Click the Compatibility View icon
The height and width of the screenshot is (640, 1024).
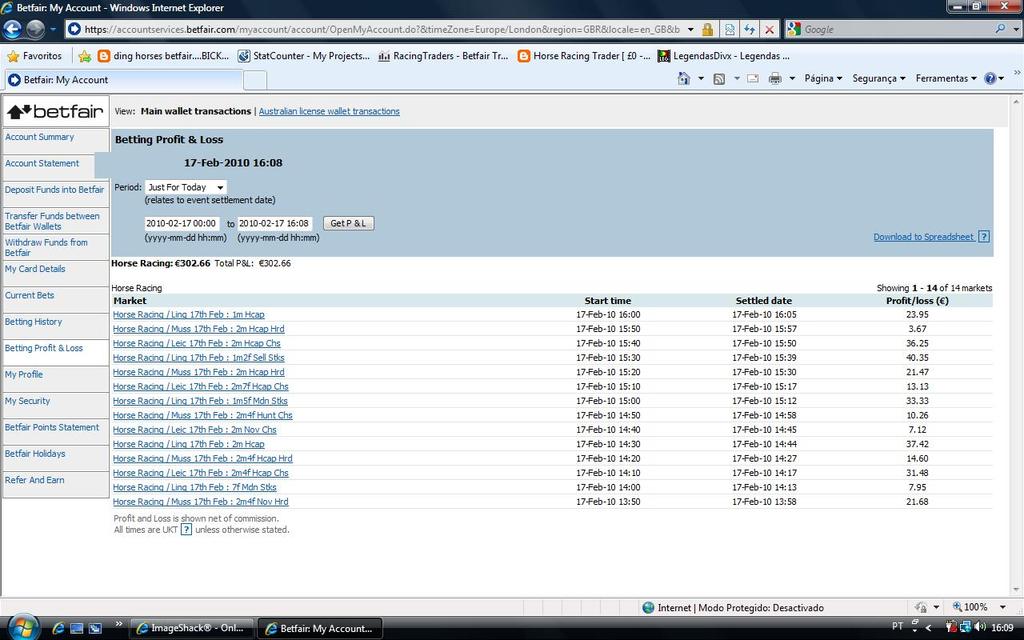(x=729, y=29)
